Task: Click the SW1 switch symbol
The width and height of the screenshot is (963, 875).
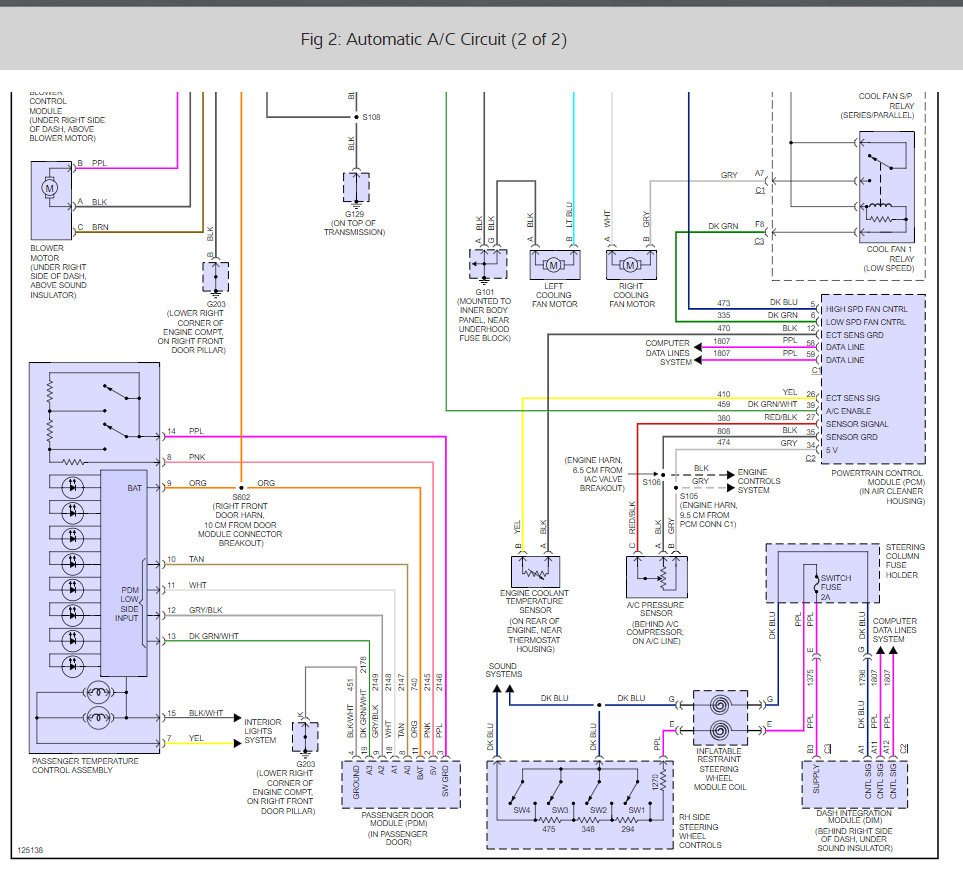Action: (633, 793)
